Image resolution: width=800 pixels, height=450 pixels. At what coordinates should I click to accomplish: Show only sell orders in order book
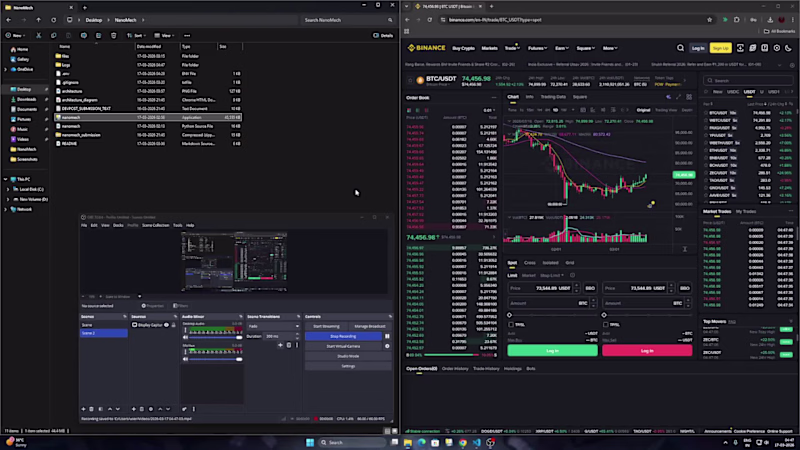[x=426, y=110]
